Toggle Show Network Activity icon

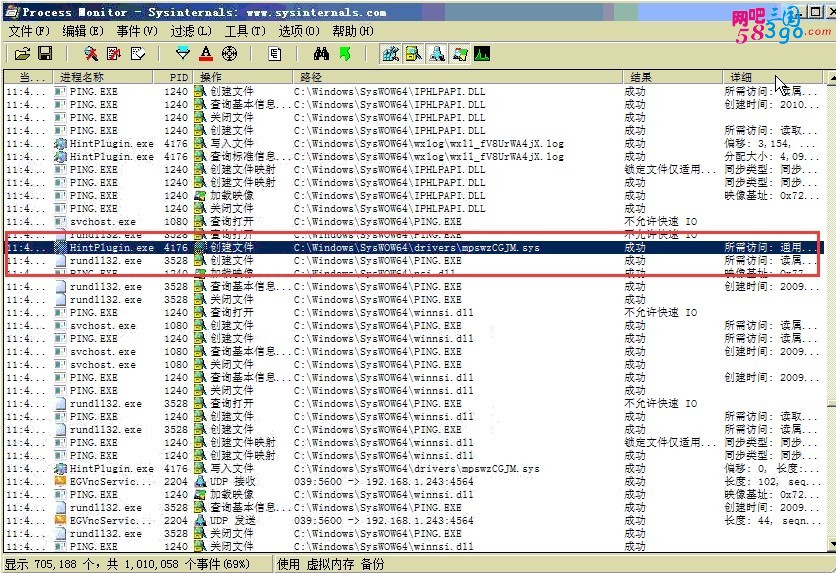click(x=437, y=53)
